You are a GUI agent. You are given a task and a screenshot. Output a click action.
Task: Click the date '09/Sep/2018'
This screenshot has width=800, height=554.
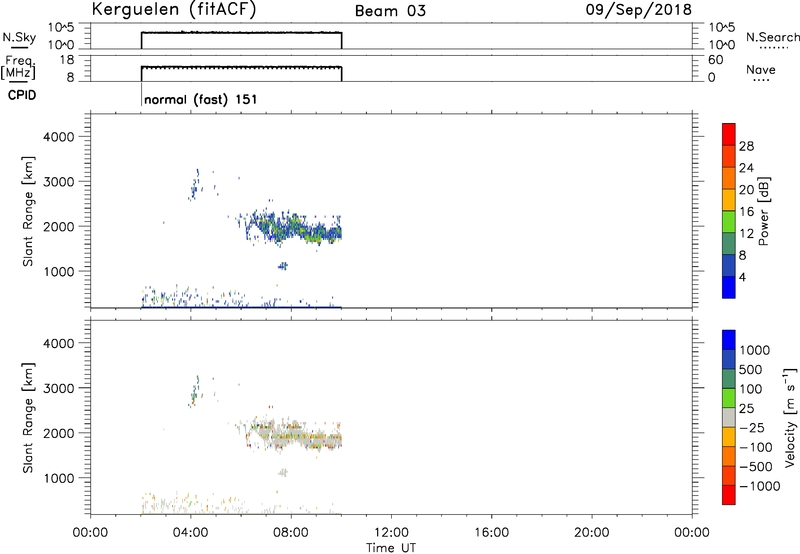pyautogui.click(x=638, y=10)
